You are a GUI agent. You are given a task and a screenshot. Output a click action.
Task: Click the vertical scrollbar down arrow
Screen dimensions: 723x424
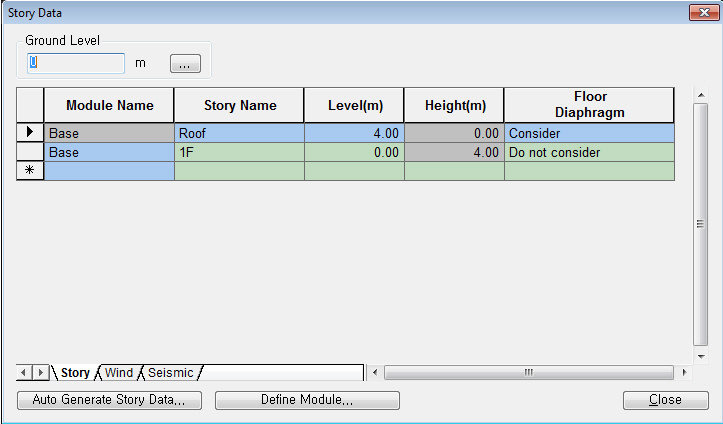click(701, 356)
